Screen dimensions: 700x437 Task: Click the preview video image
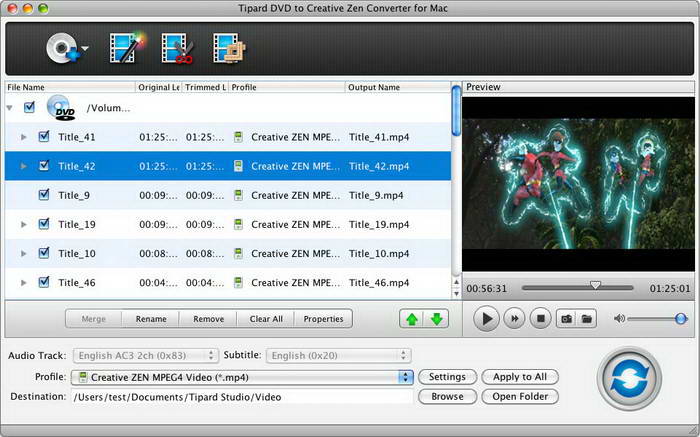click(578, 183)
